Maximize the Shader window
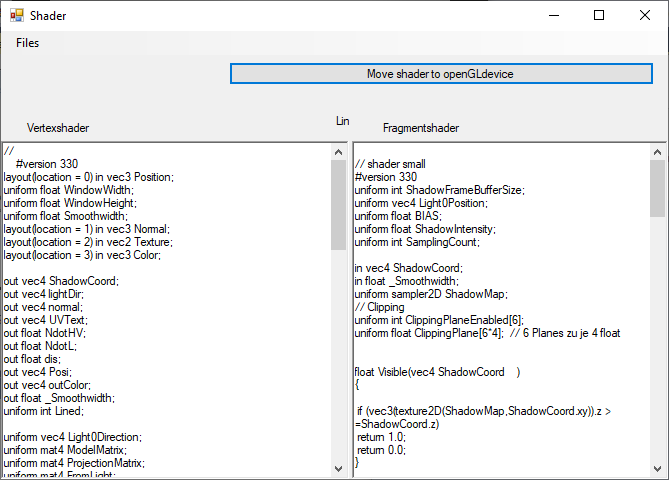The height and width of the screenshot is (480, 669). point(599,16)
